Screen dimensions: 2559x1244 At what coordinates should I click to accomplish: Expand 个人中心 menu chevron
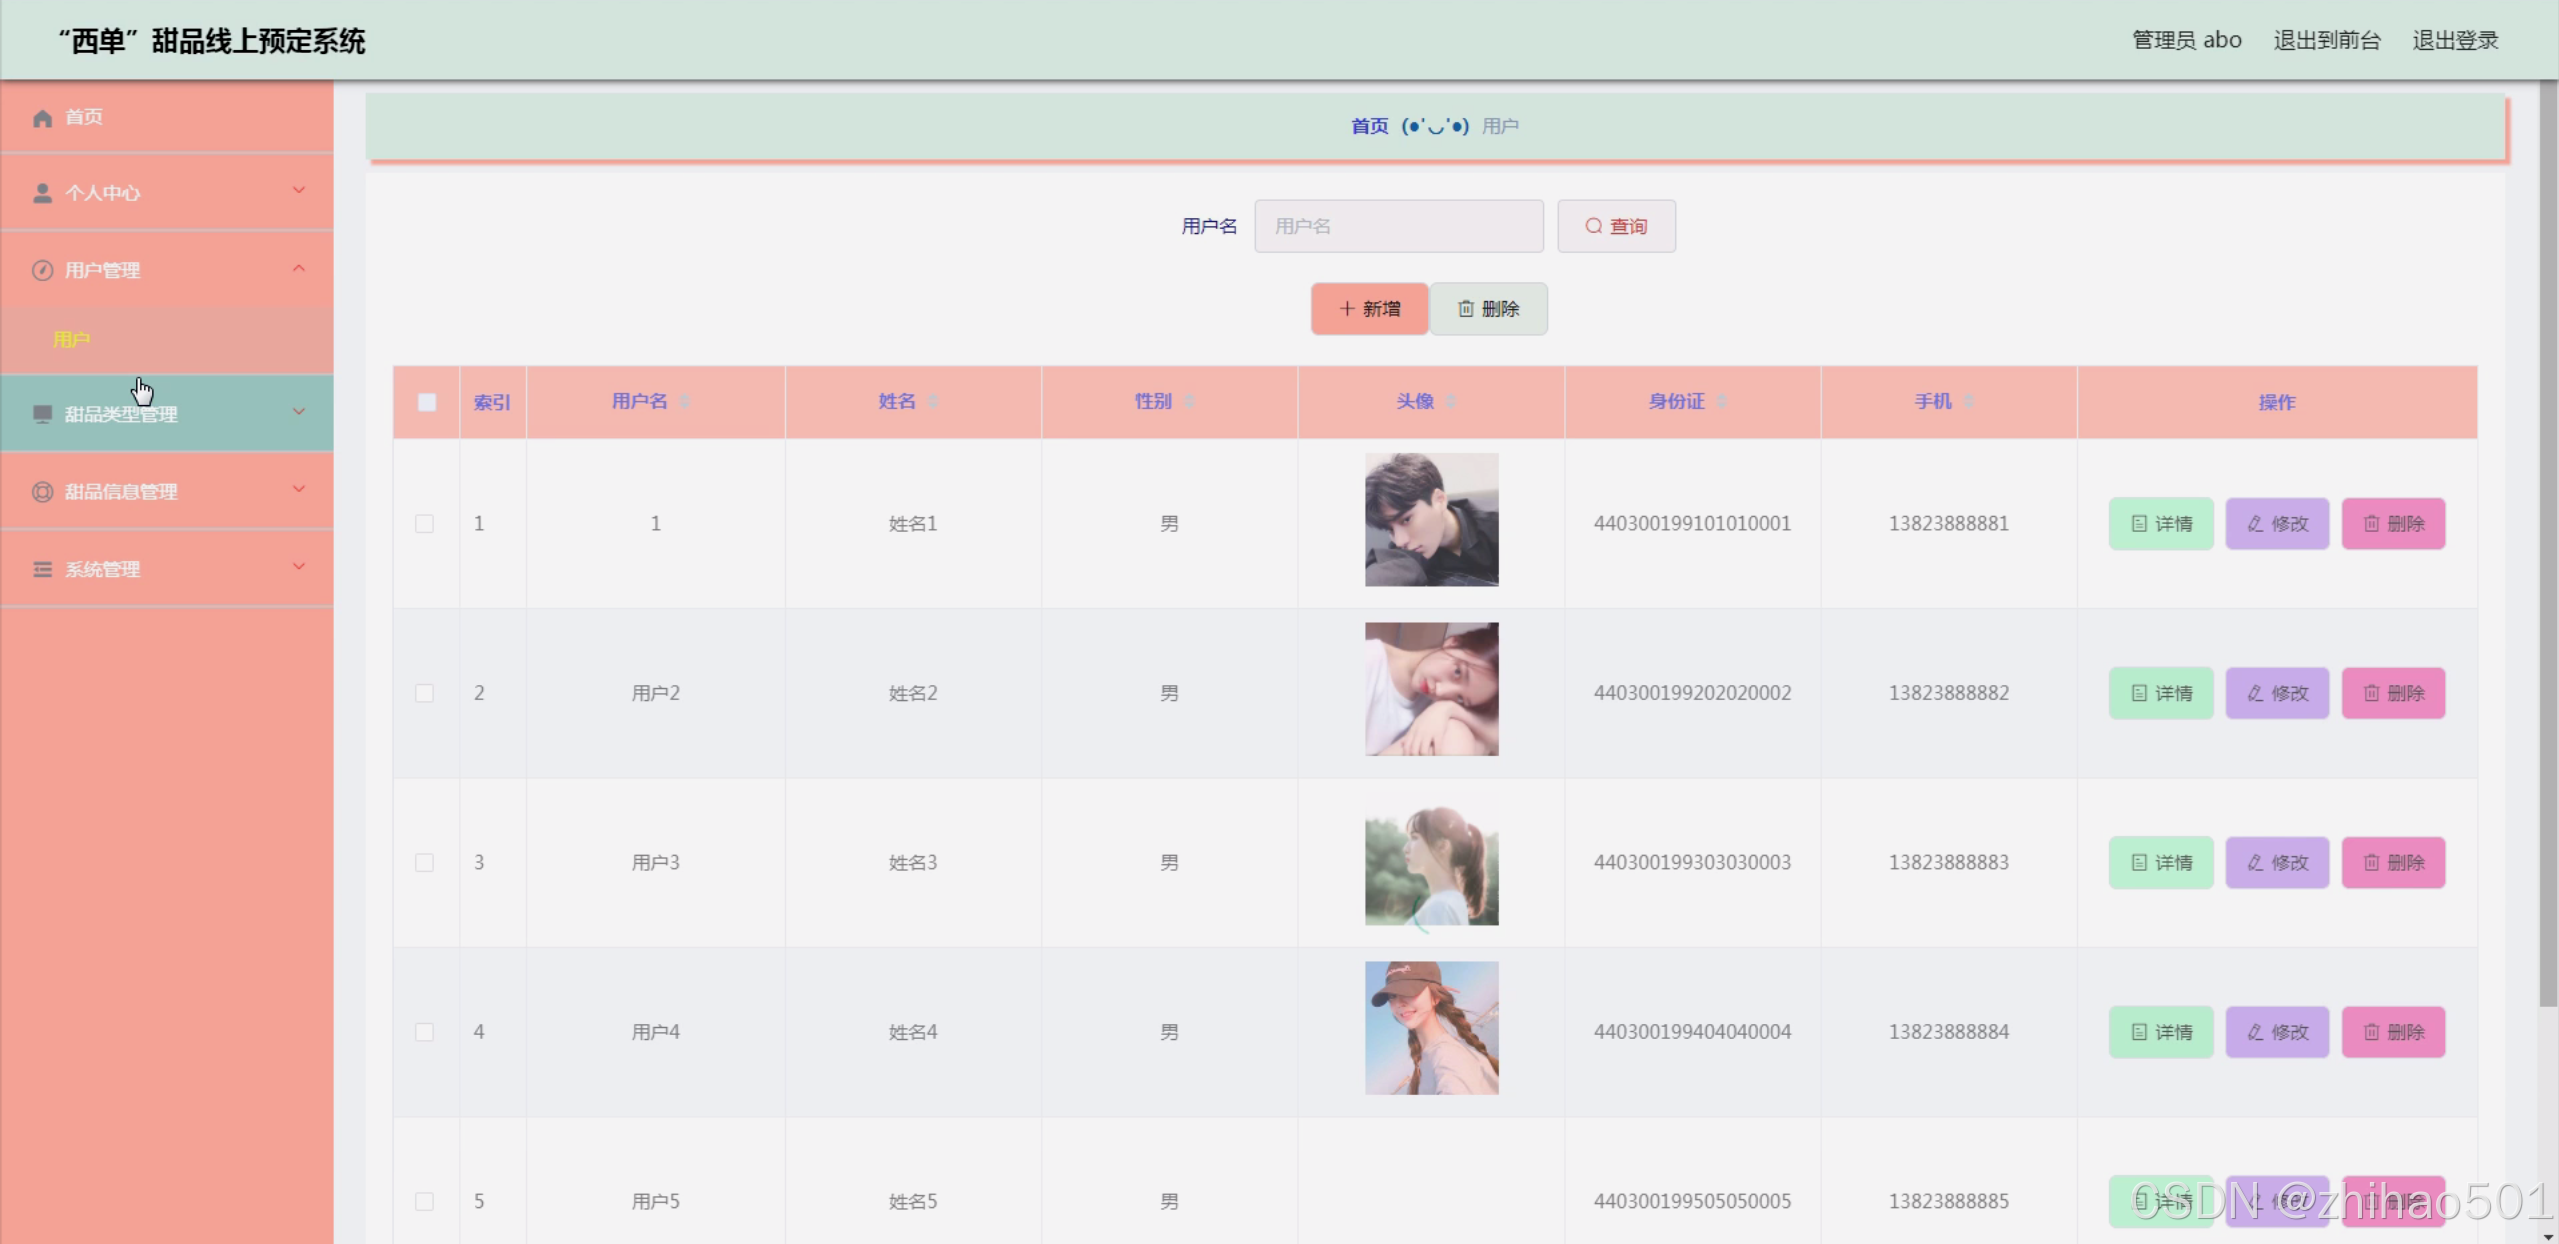click(298, 190)
